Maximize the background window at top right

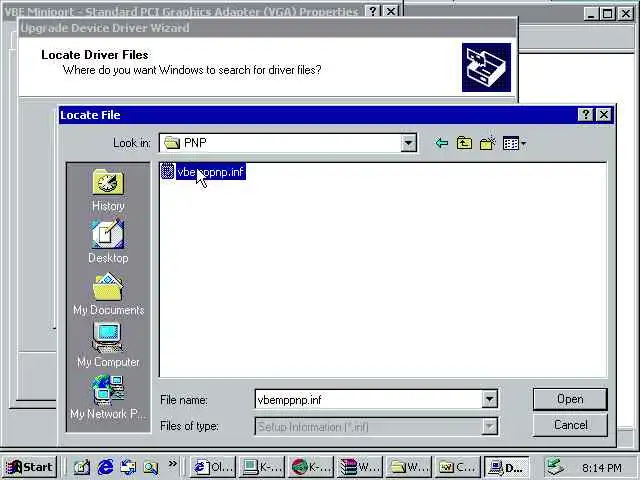tap(607, 14)
